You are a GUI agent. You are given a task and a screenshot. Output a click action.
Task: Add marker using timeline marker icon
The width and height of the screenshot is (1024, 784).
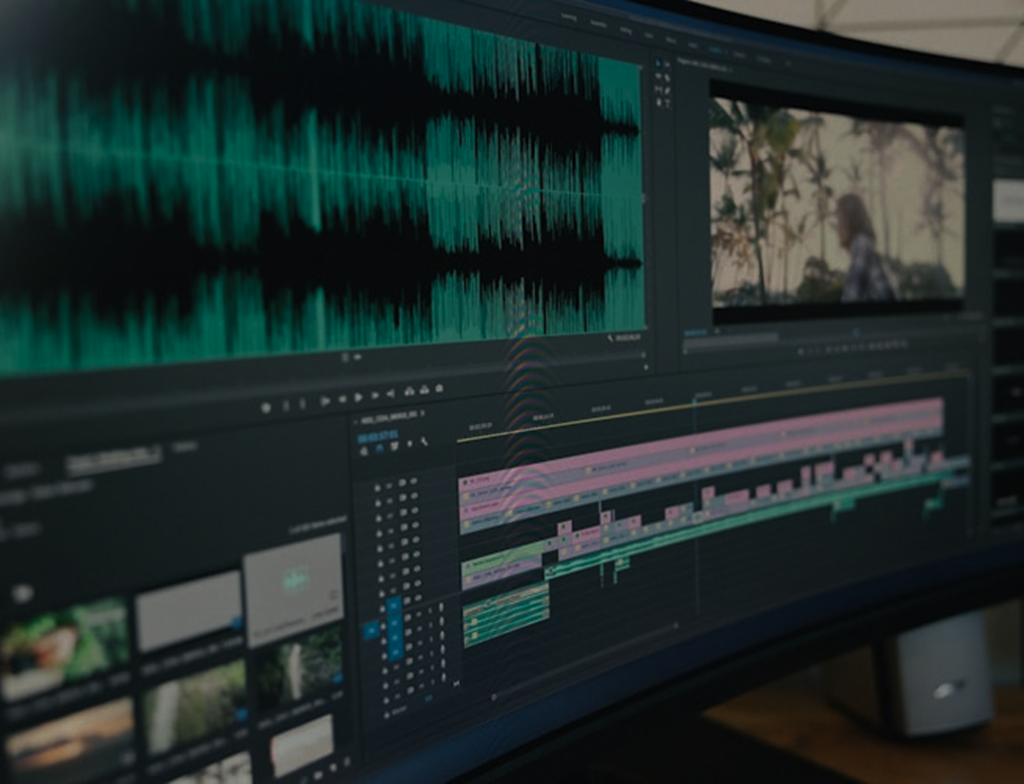409,444
